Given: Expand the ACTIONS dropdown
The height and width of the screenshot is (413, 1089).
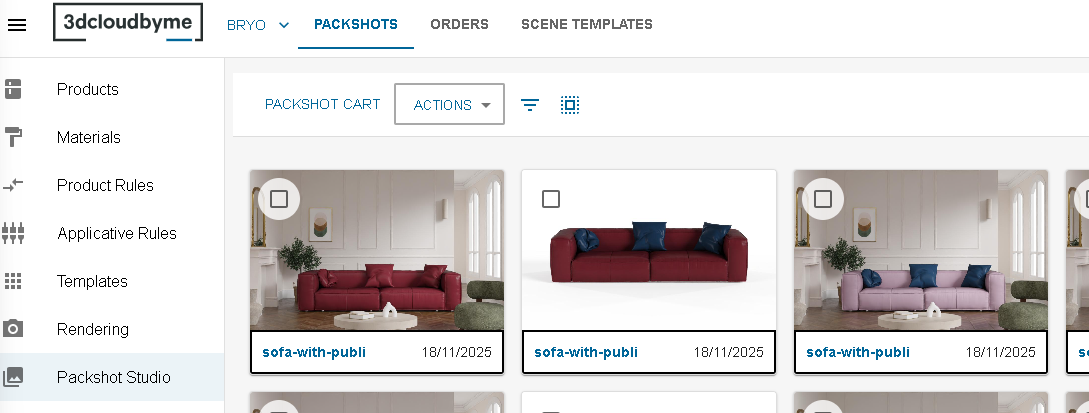Looking at the screenshot, I should (x=449, y=105).
